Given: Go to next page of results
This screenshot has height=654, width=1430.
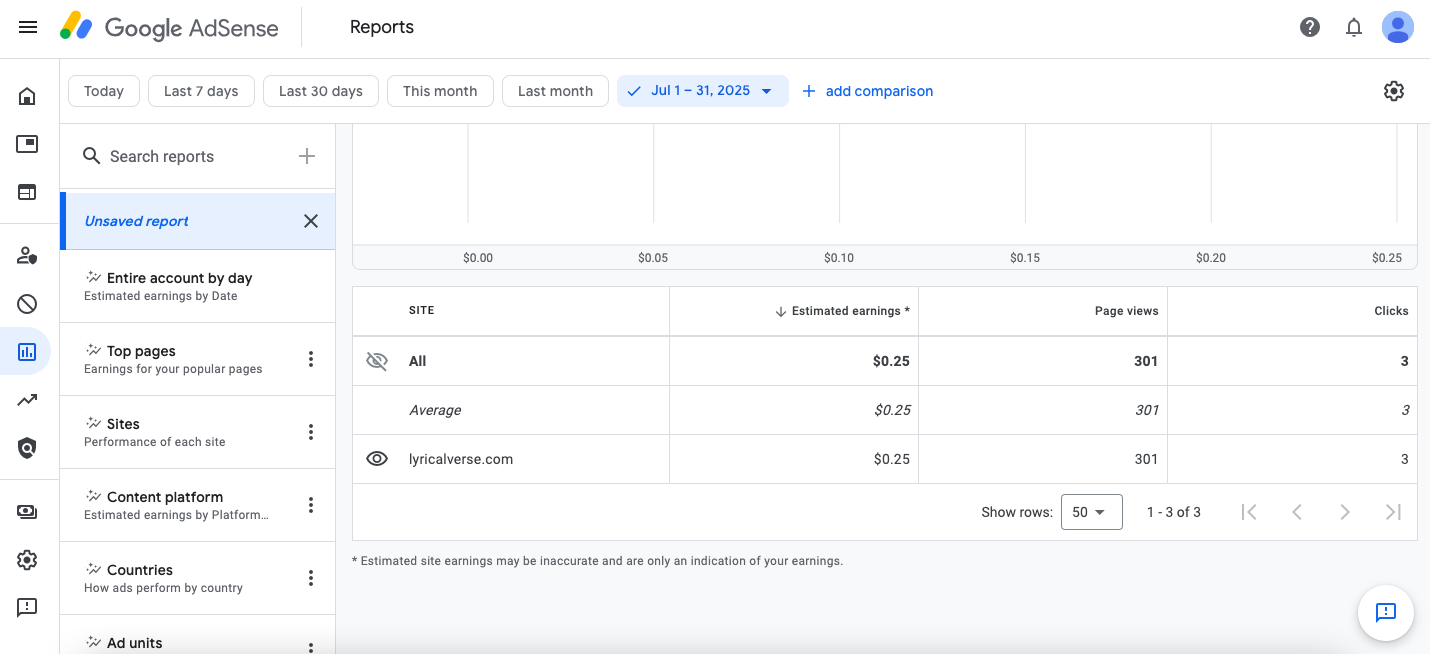Looking at the screenshot, I should tap(1345, 512).
